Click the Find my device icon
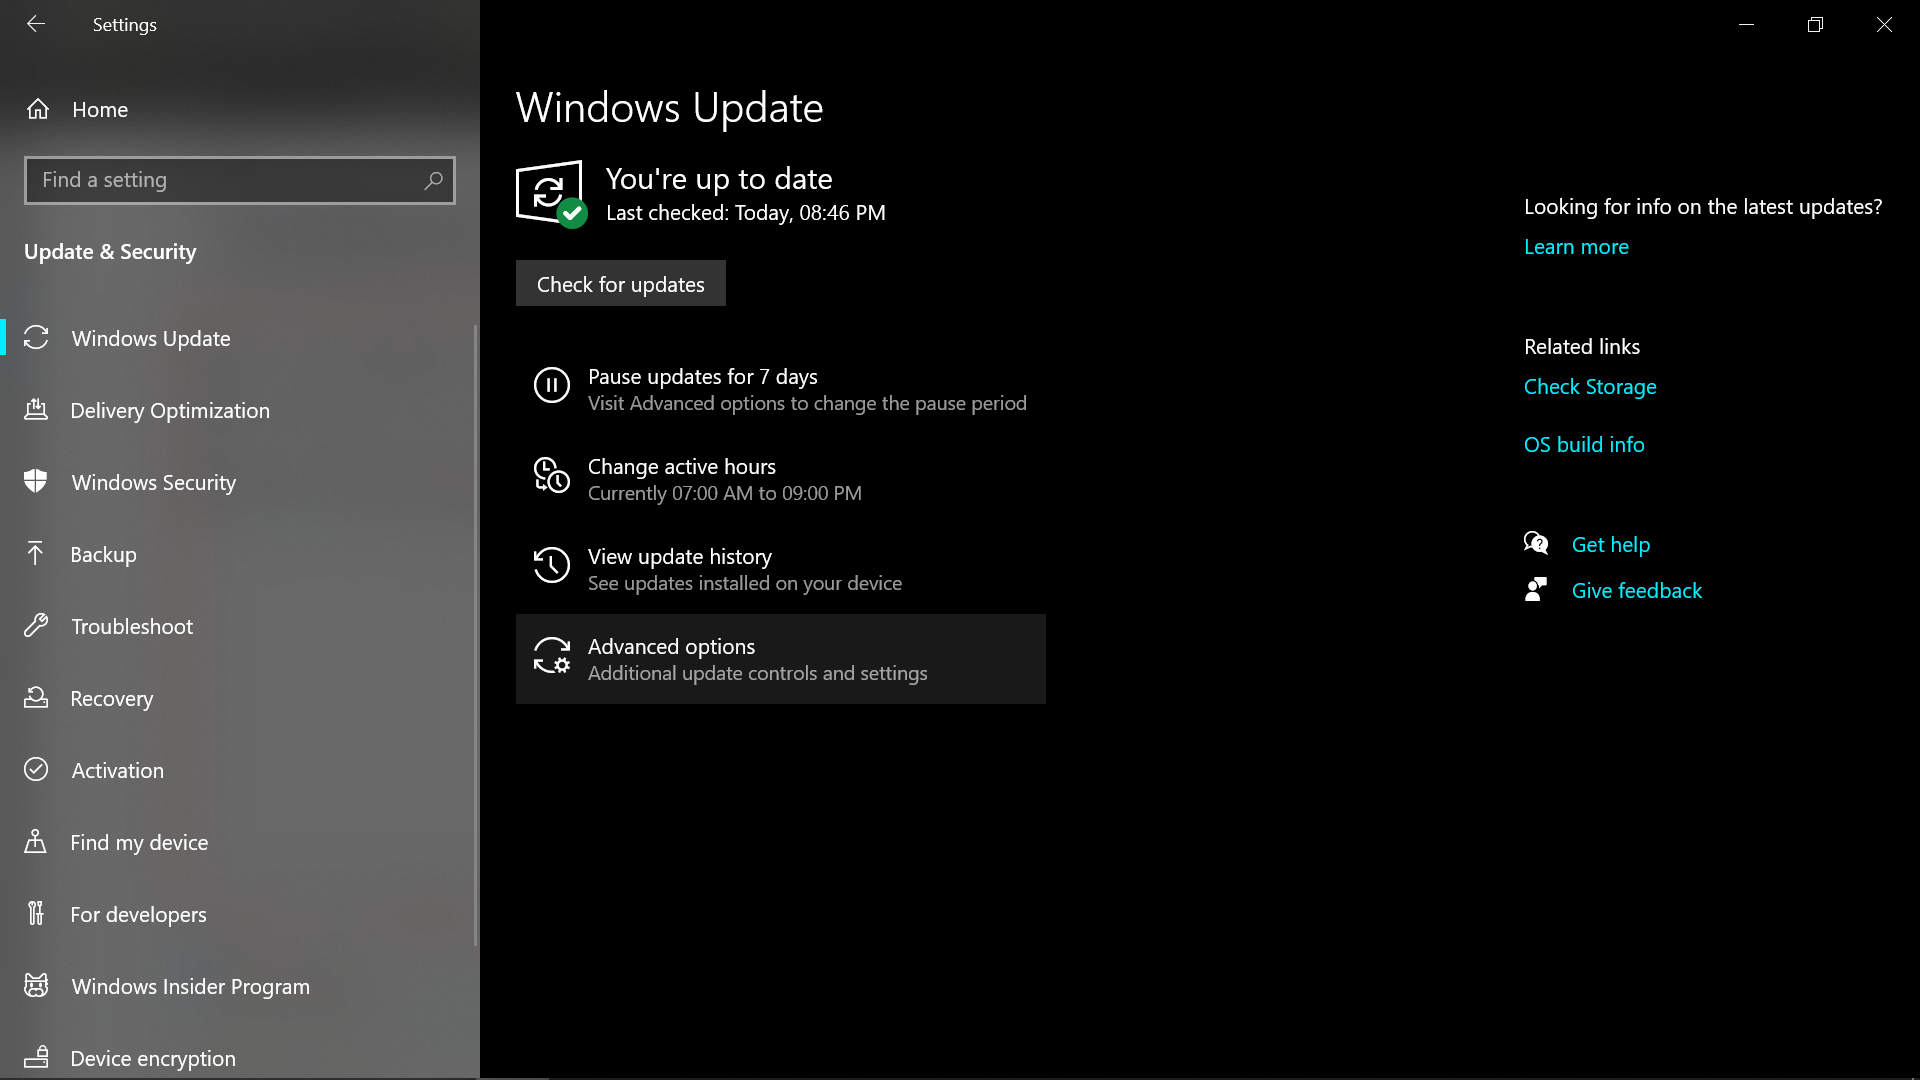 (36, 842)
